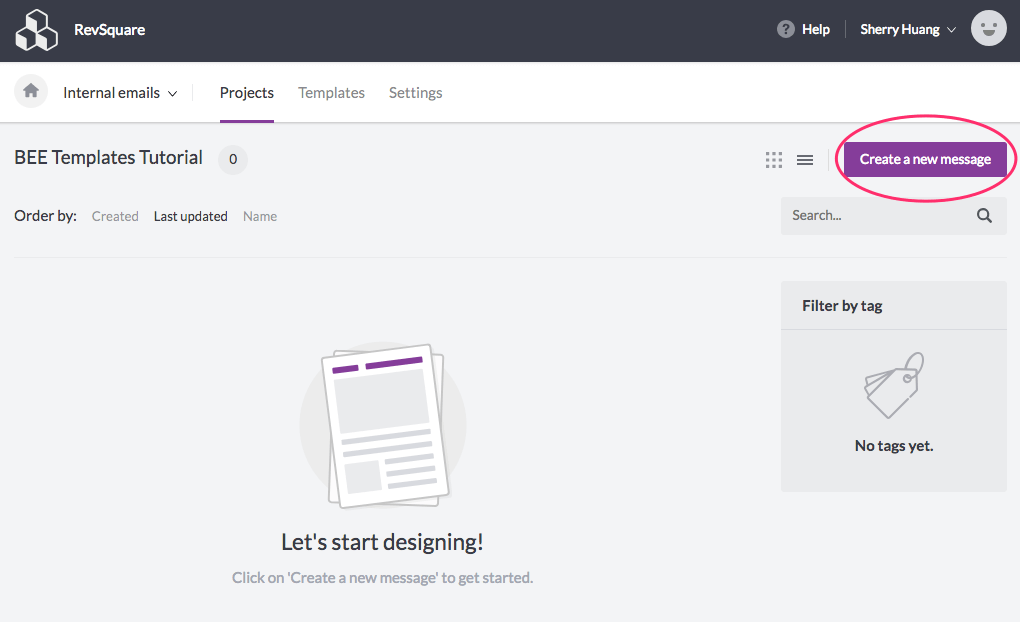
Task: Expand the Sherry Huang account menu
Action: pos(908,29)
